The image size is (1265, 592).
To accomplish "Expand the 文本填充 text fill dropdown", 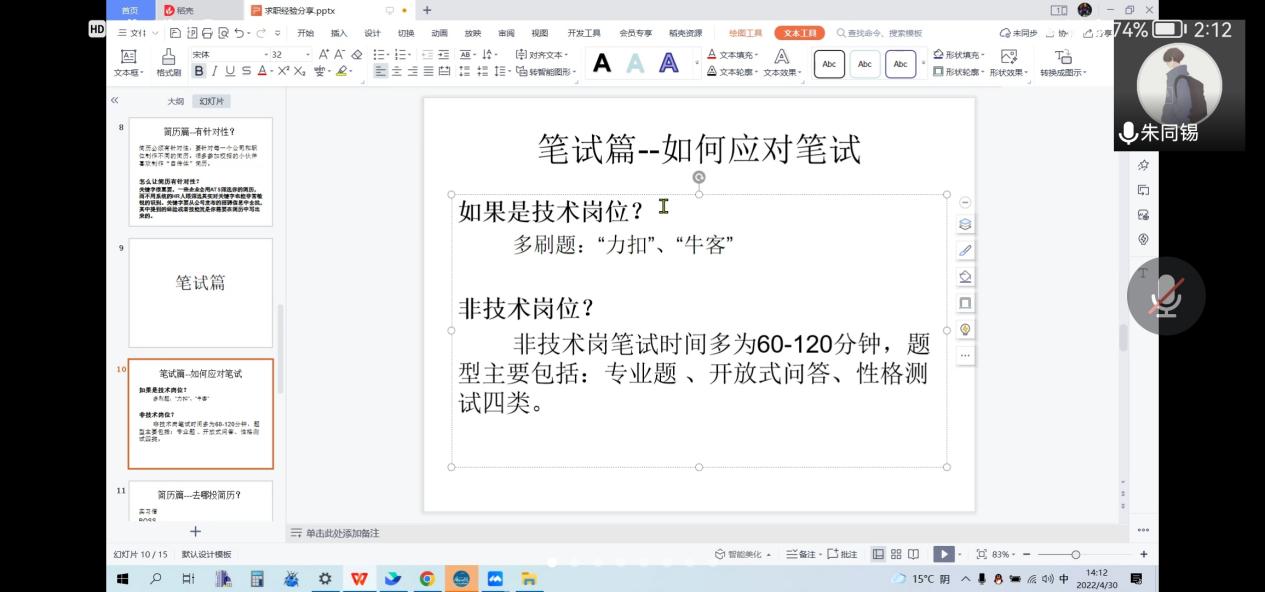I will (x=756, y=55).
